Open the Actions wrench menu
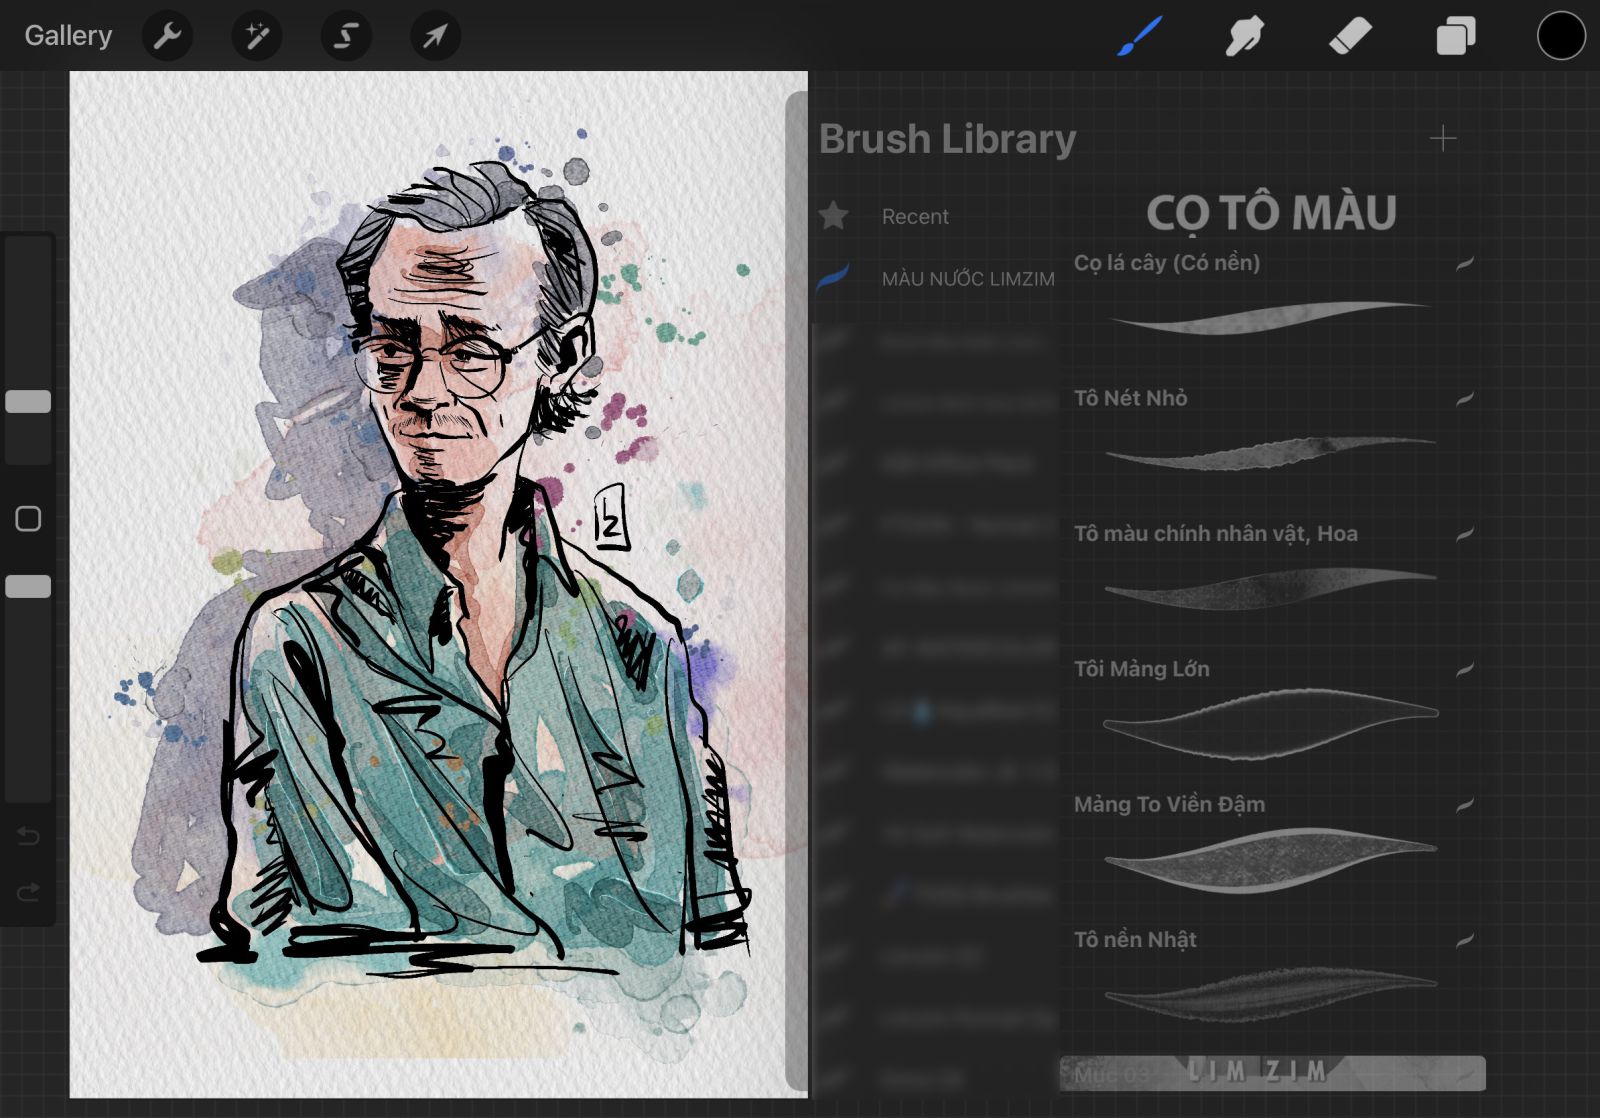The image size is (1600, 1118). click(167, 37)
